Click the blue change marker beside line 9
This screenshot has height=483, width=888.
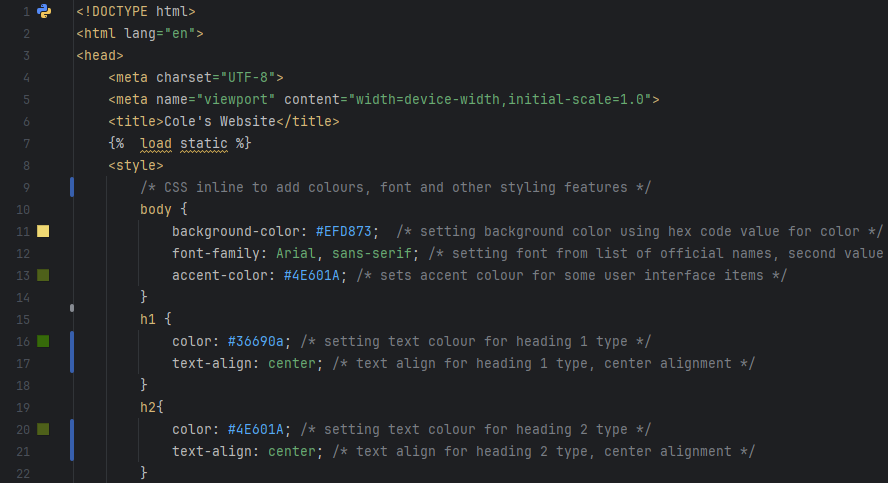tap(72, 187)
